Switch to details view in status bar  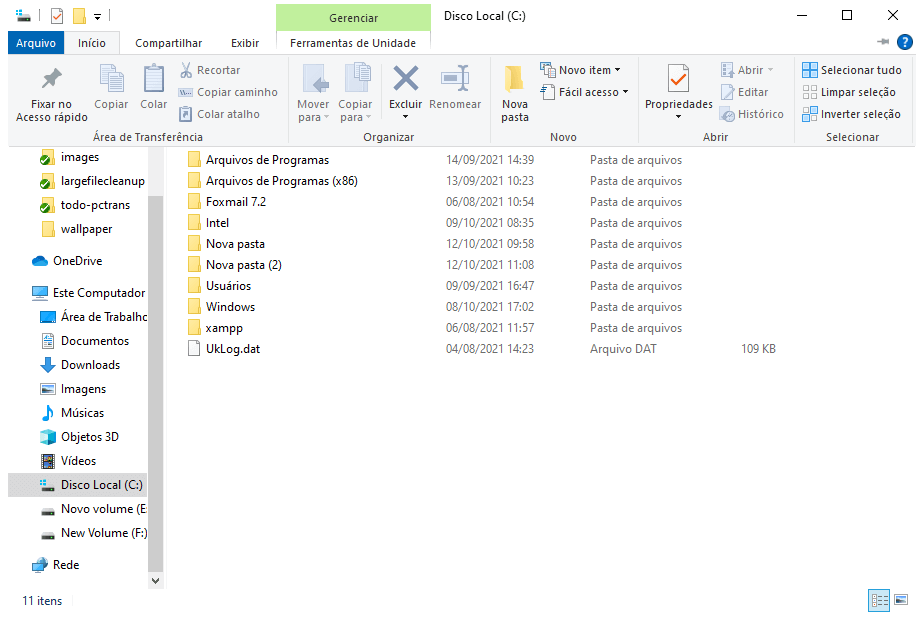[x=879, y=600]
